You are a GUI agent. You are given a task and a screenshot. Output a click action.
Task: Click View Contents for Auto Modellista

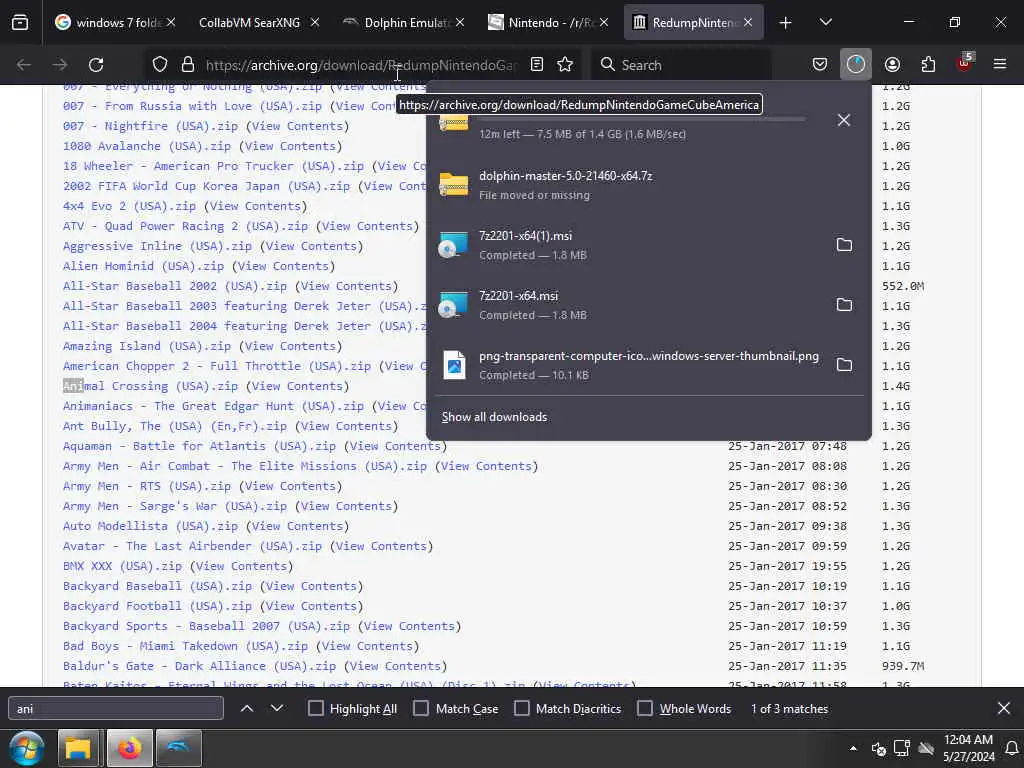tap(297, 526)
